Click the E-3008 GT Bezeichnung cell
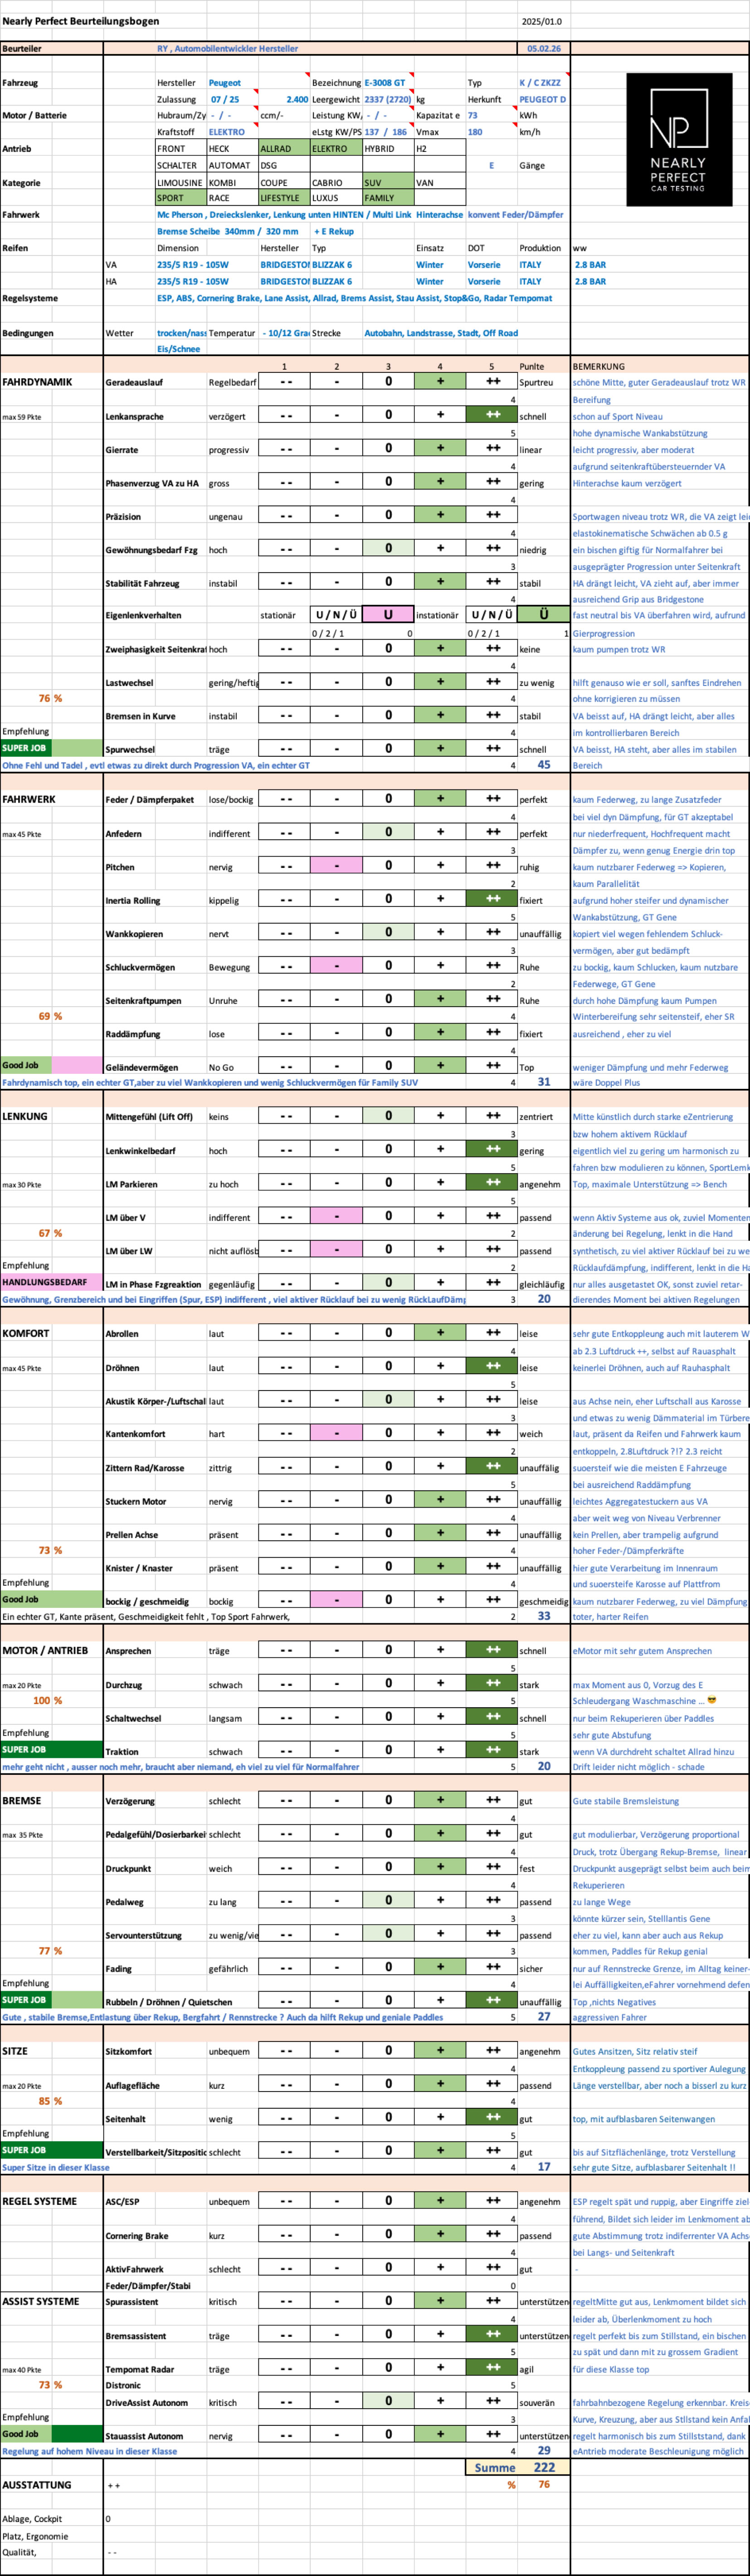The width and height of the screenshot is (750, 2576). [387, 83]
